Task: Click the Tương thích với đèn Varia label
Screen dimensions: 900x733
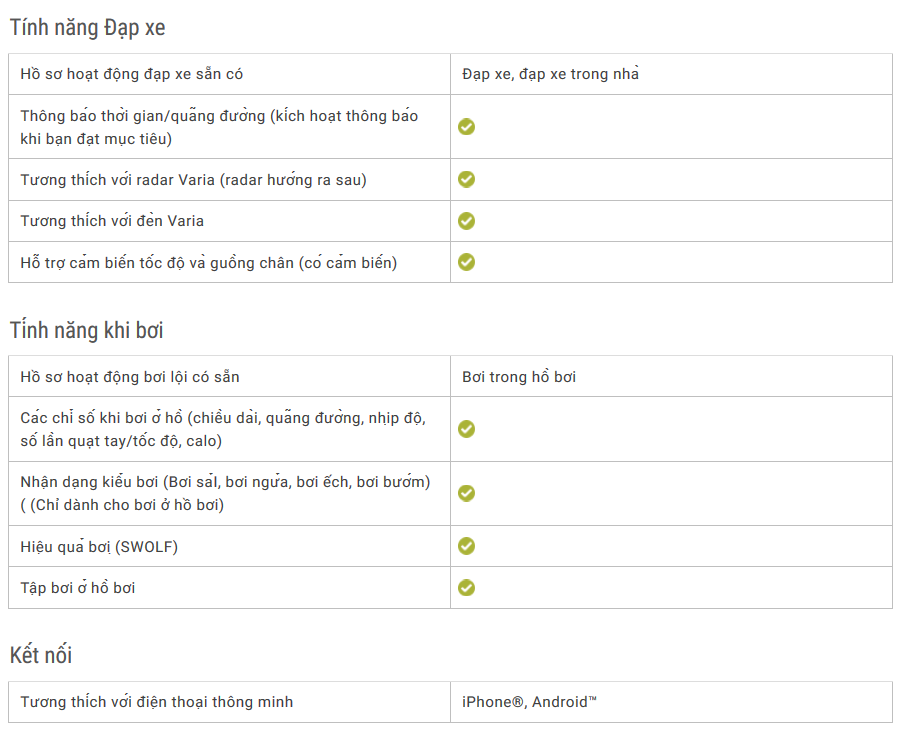Action: [112, 221]
